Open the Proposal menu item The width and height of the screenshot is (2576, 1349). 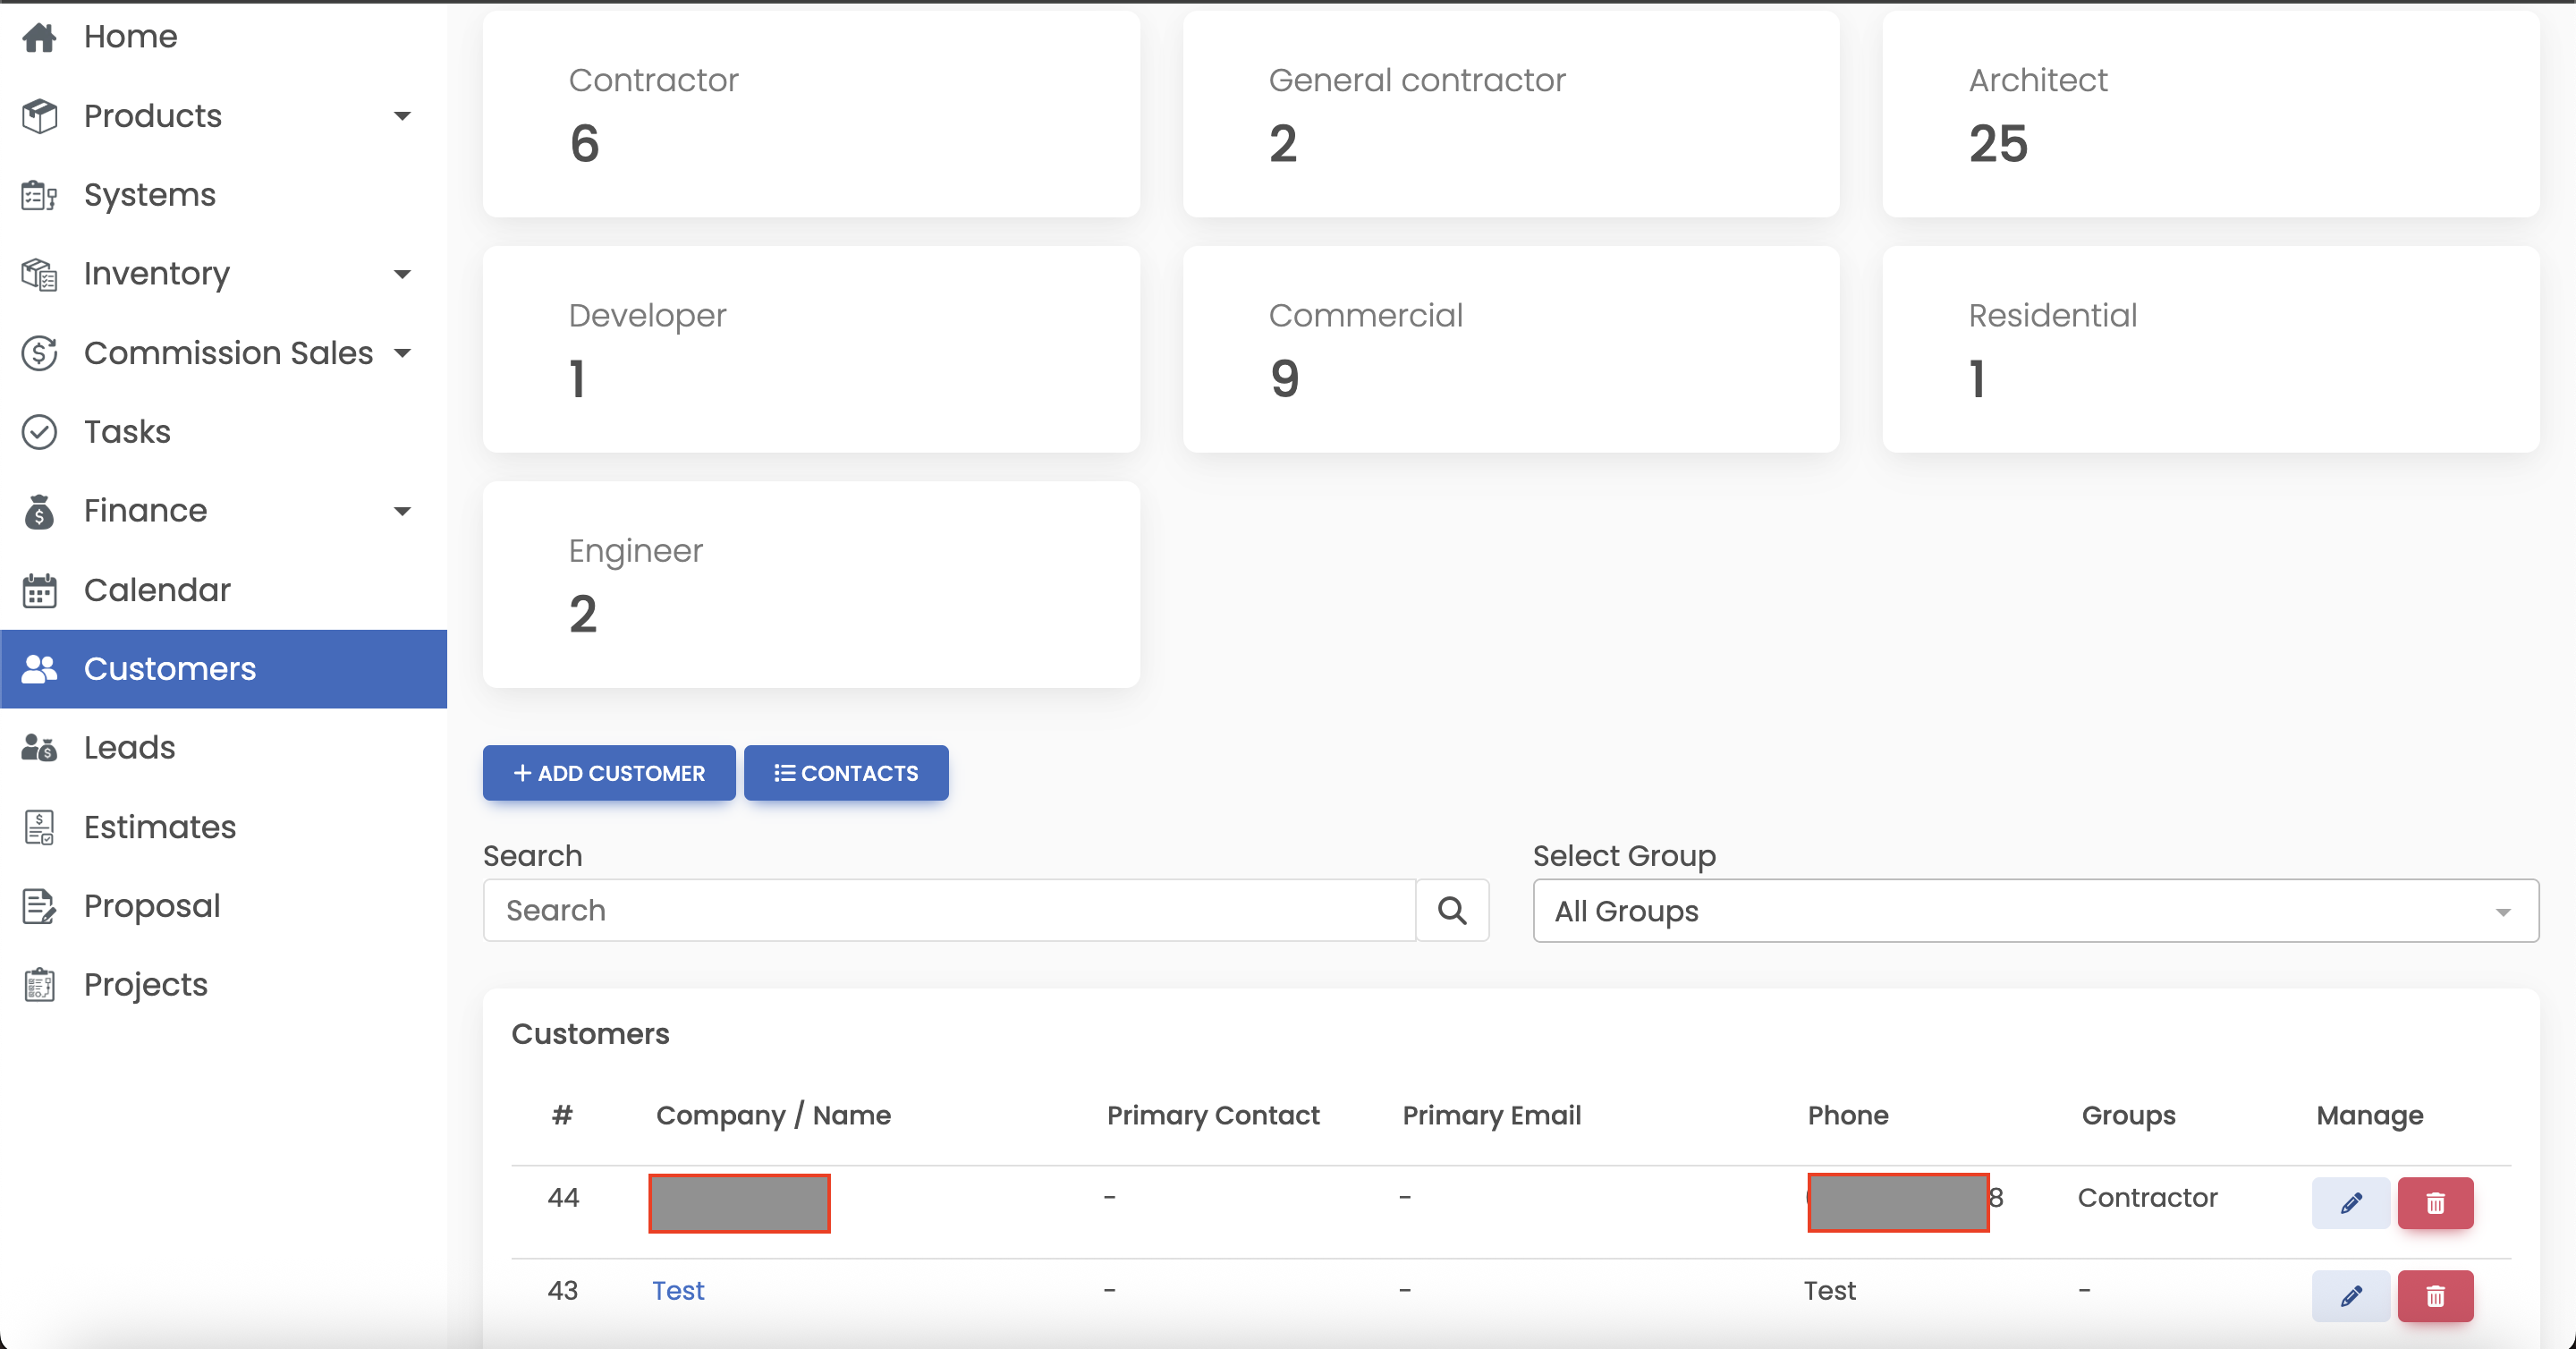(x=152, y=906)
